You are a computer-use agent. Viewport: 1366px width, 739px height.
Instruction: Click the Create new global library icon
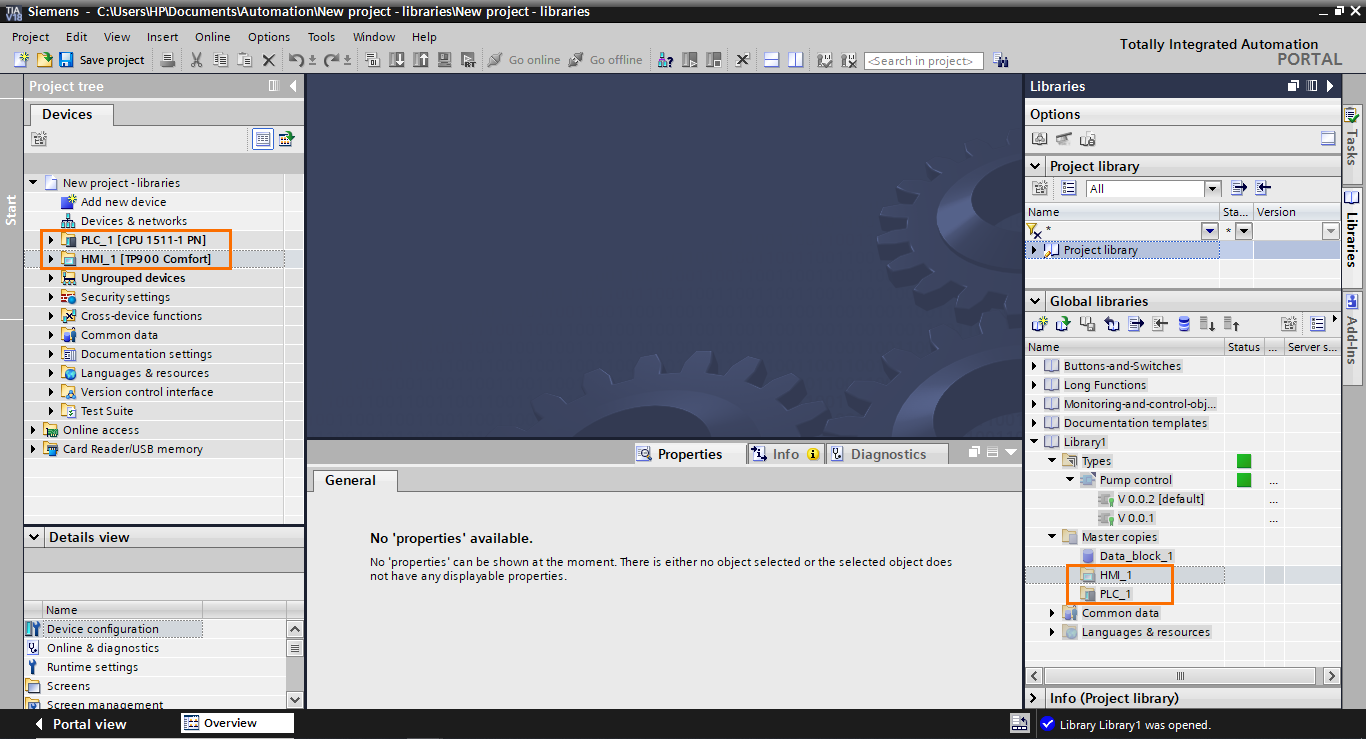1038,323
